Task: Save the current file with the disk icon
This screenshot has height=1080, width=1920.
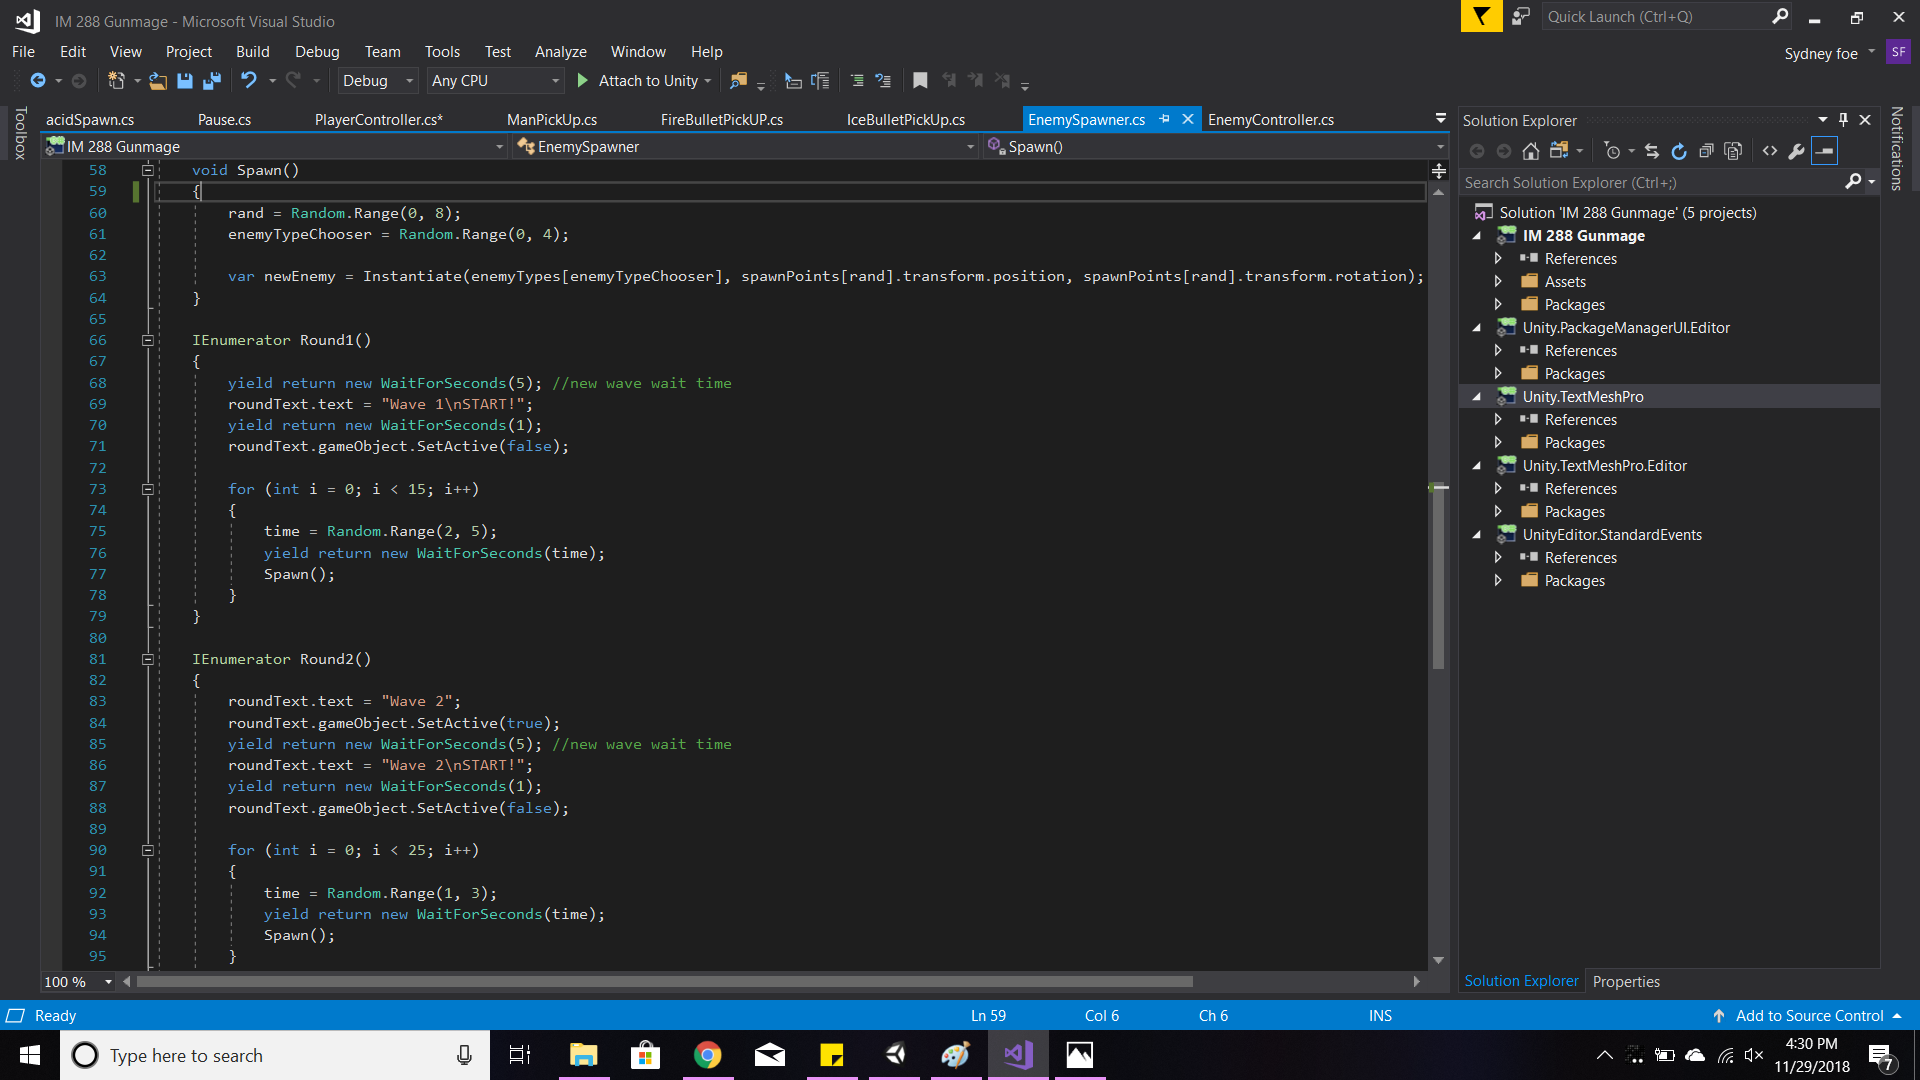Action: pyautogui.click(x=185, y=81)
